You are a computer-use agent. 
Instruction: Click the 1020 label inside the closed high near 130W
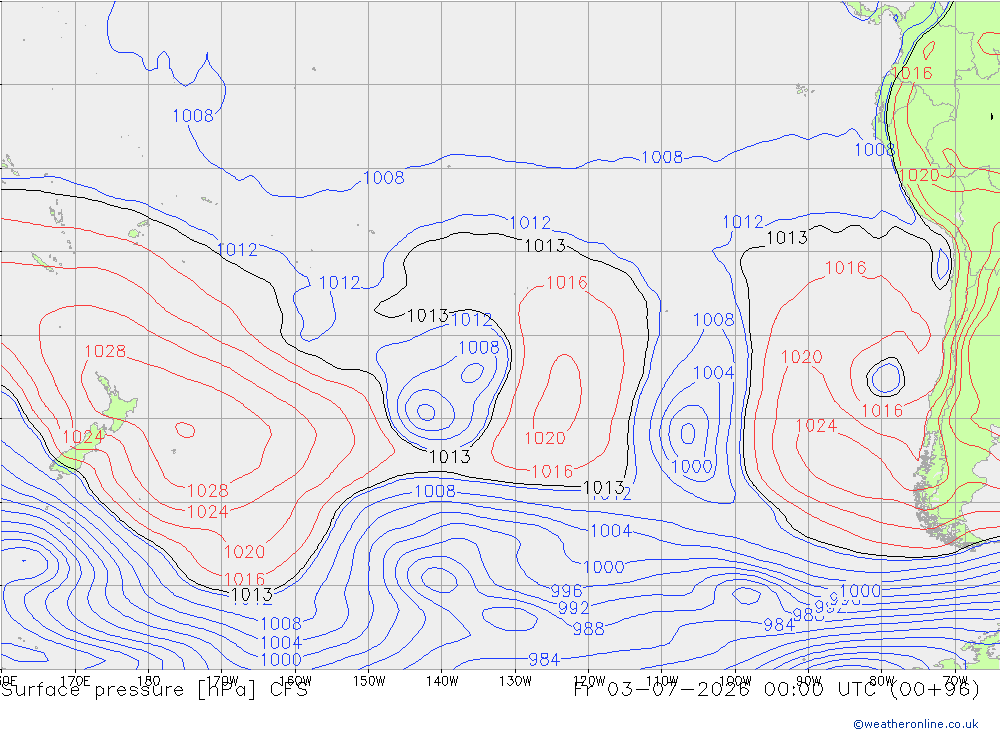545,438
